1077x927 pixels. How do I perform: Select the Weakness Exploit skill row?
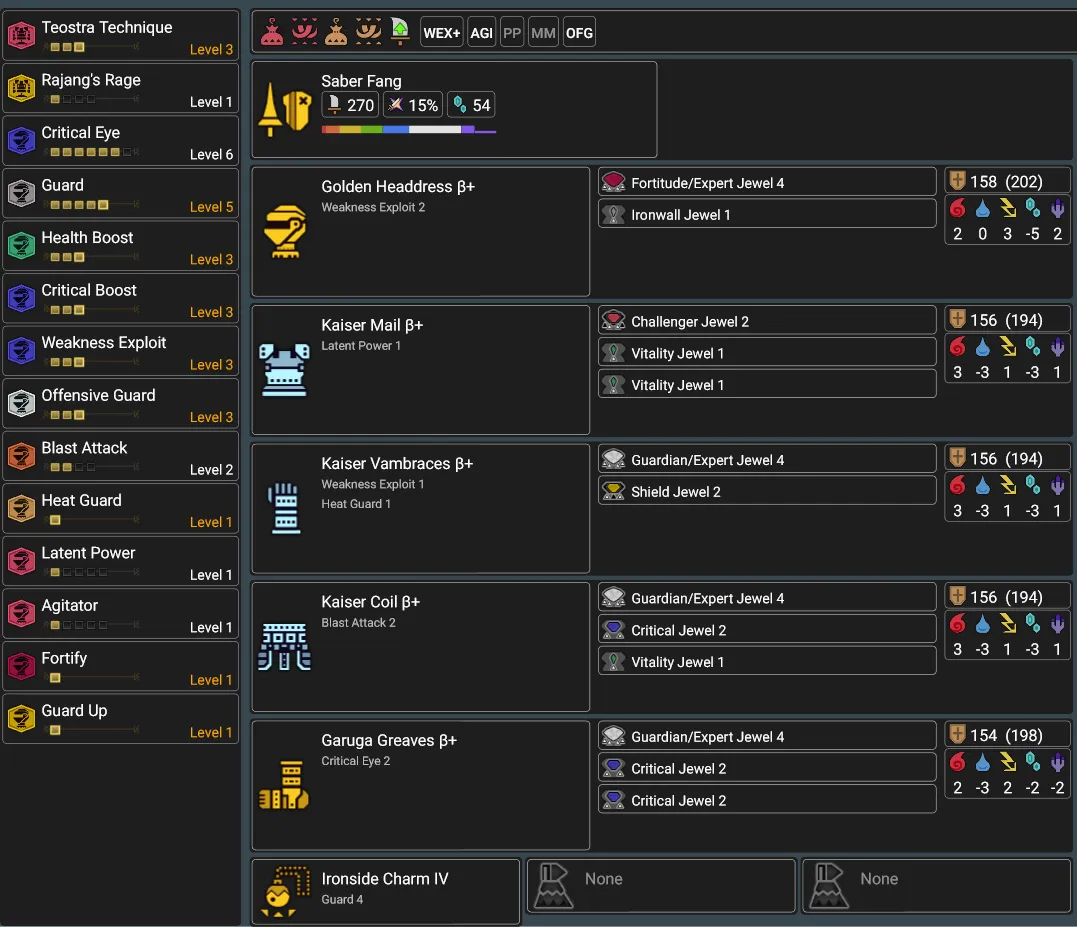121,351
